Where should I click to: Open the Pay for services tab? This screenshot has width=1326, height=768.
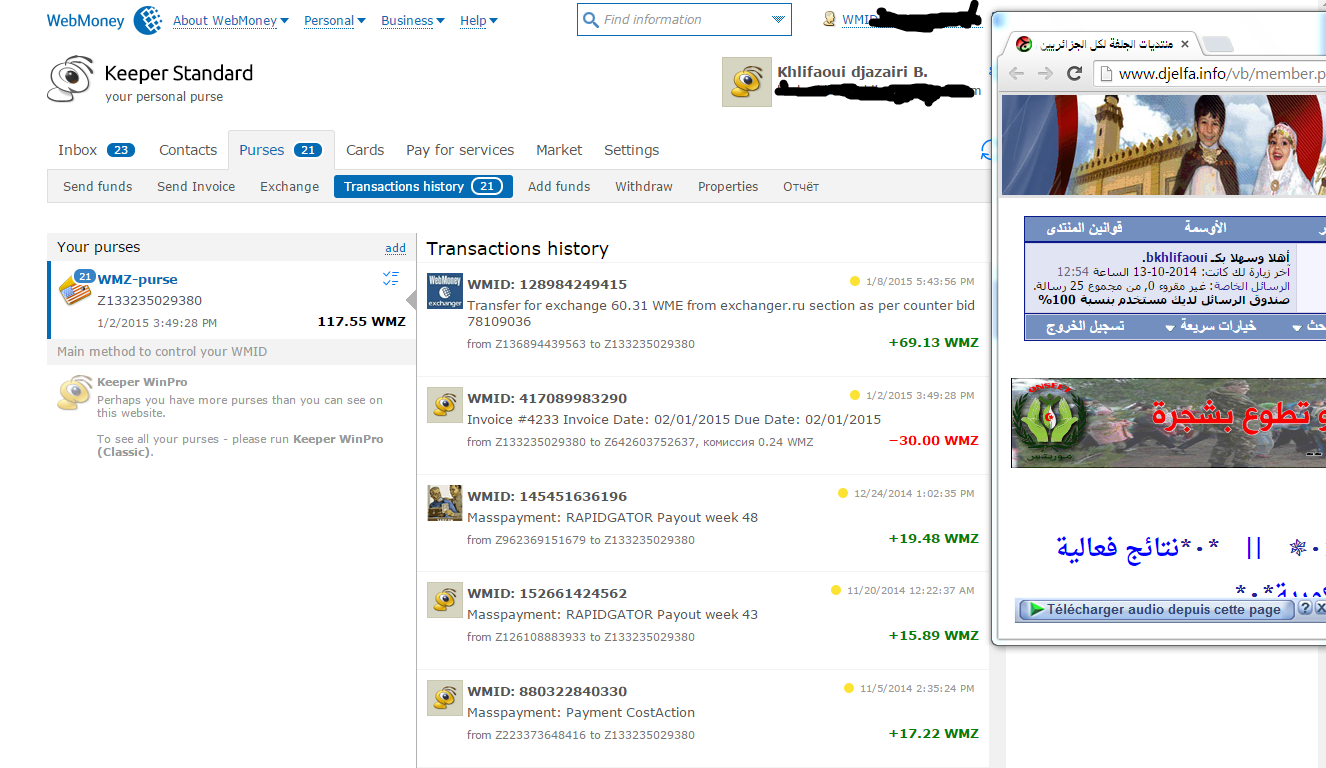(460, 150)
